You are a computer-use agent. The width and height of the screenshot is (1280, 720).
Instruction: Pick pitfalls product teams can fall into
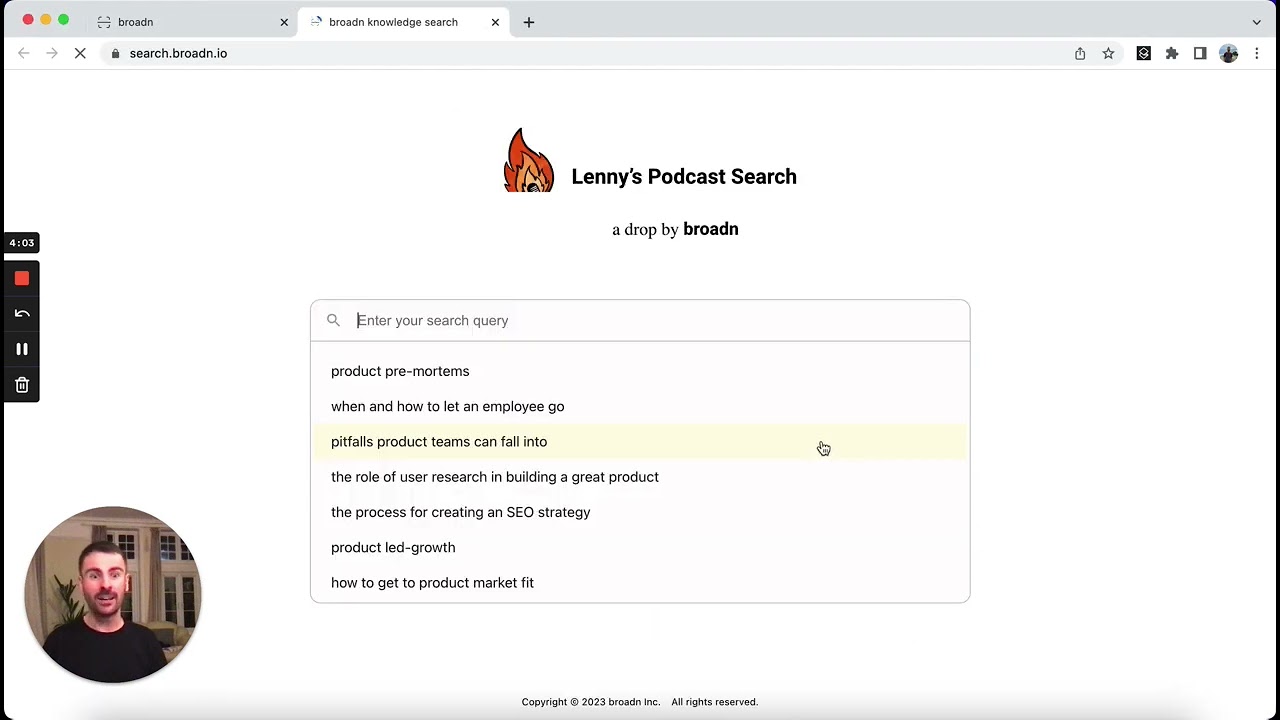coord(640,442)
